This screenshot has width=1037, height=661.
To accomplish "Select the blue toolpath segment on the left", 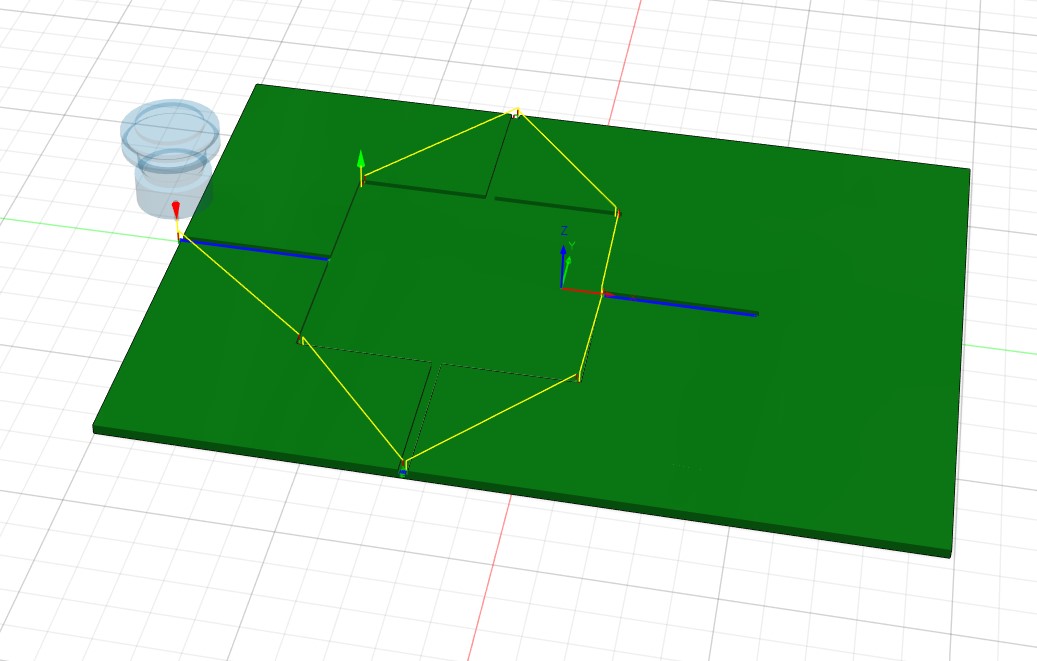I will [257, 249].
